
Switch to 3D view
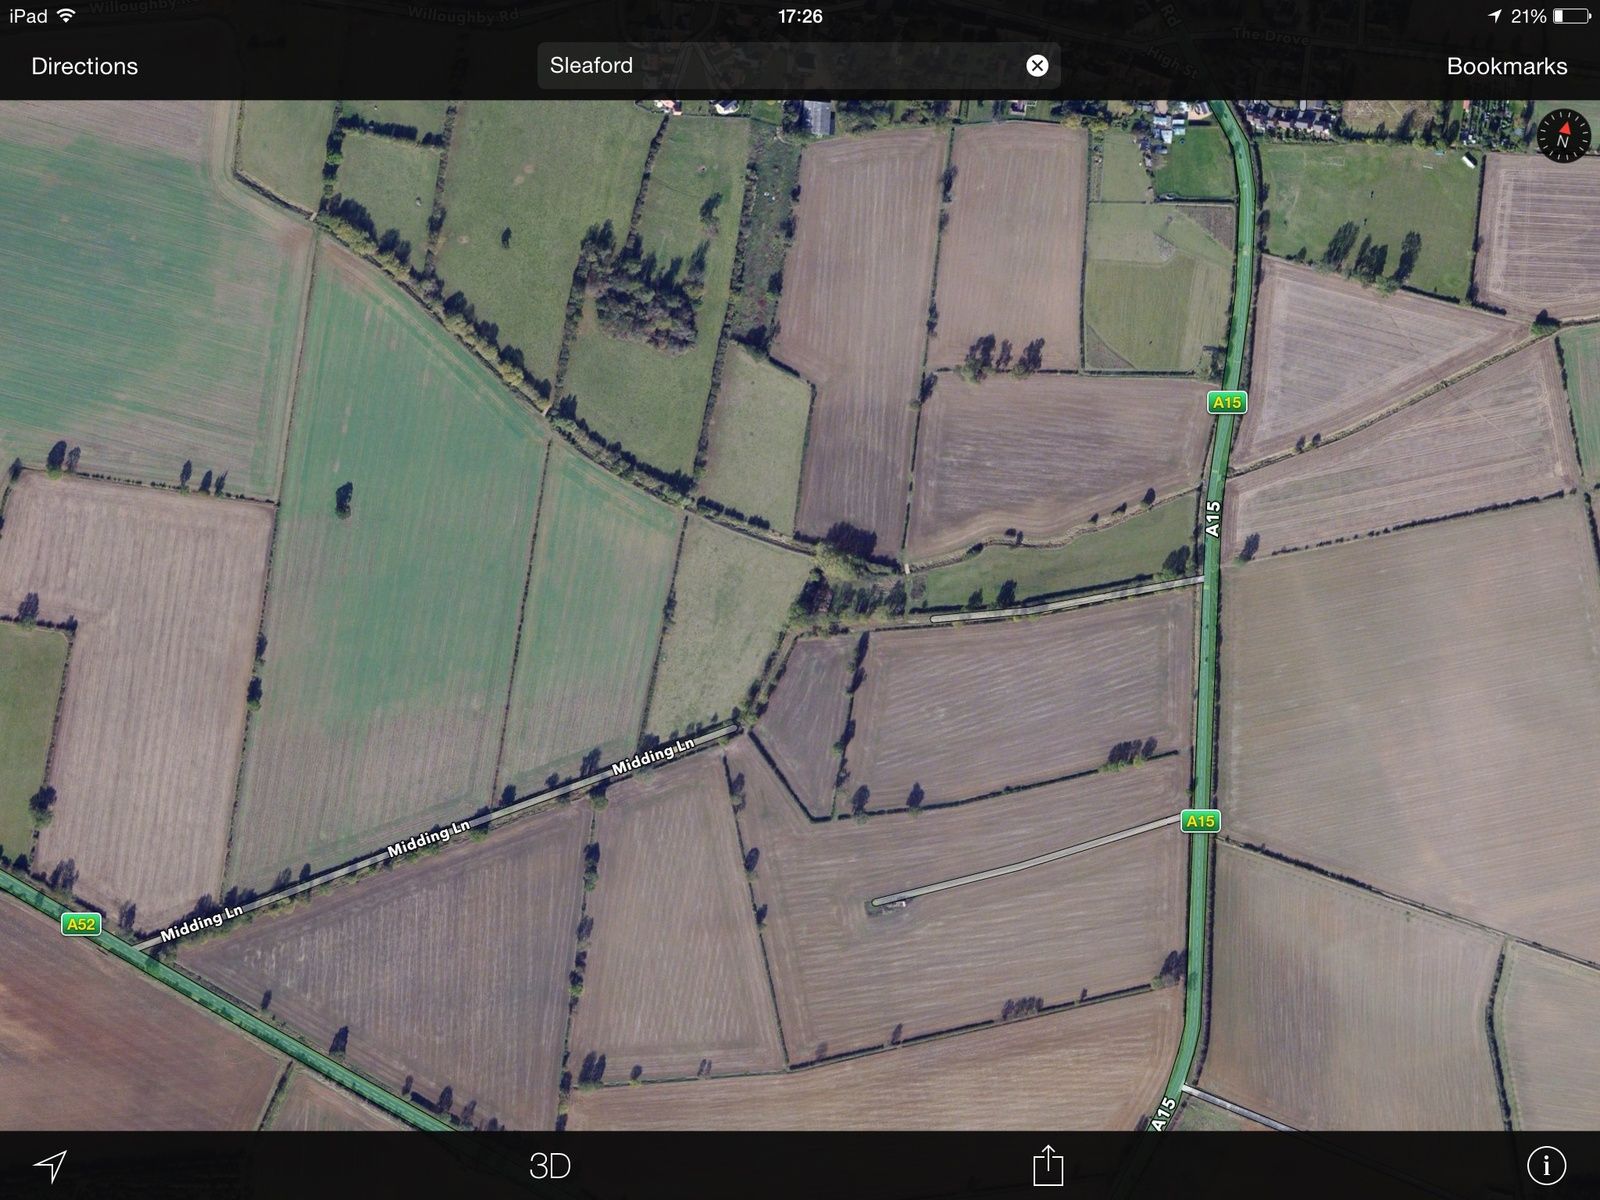pos(549,1166)
